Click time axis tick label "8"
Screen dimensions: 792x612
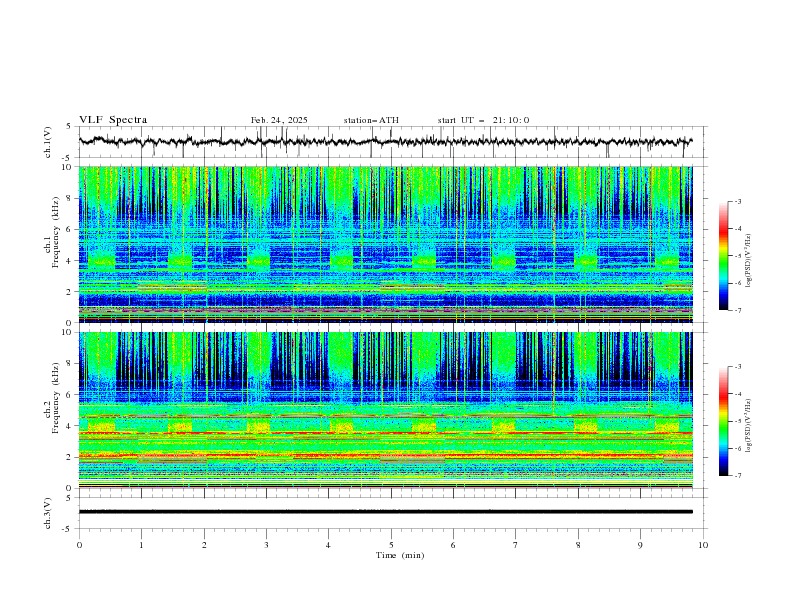click(x=578, y=545)
